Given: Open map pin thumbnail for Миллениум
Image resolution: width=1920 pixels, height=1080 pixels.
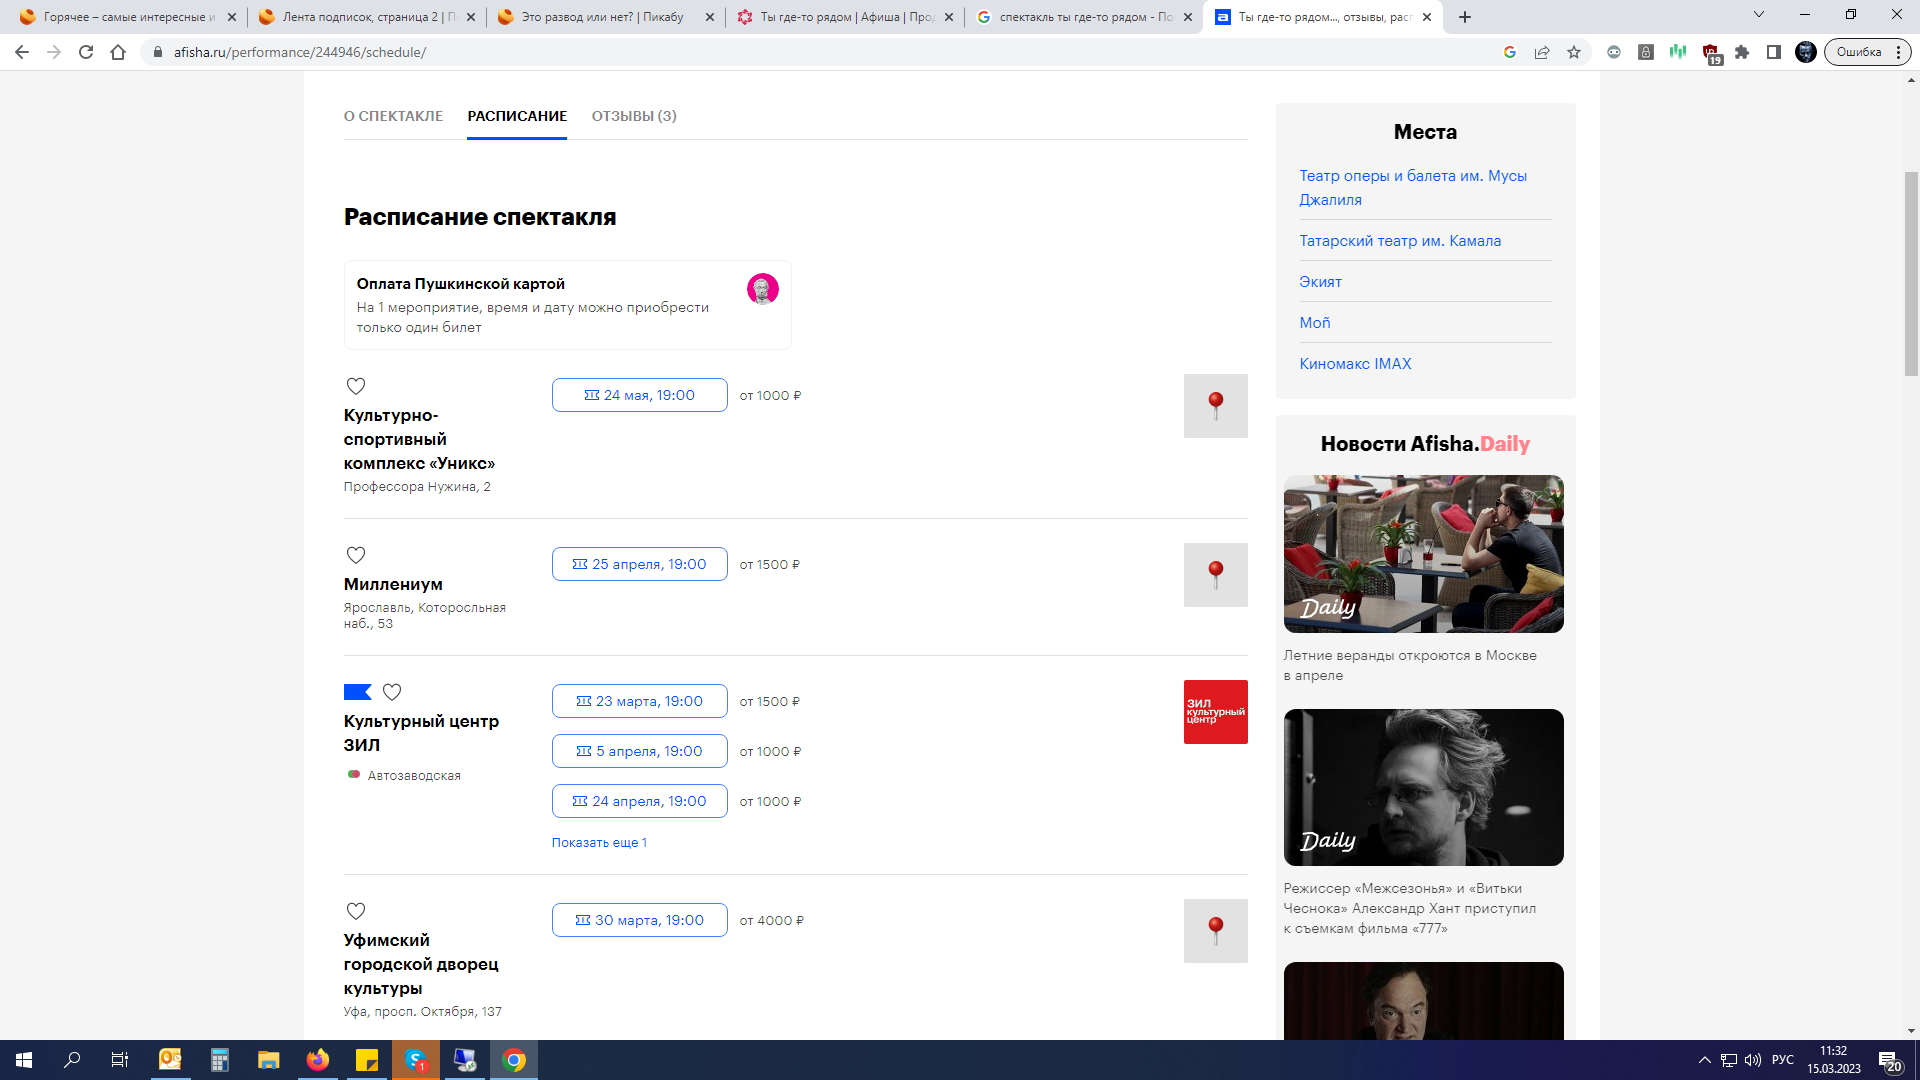Looking at the screenshot, I should point(1215,575).
